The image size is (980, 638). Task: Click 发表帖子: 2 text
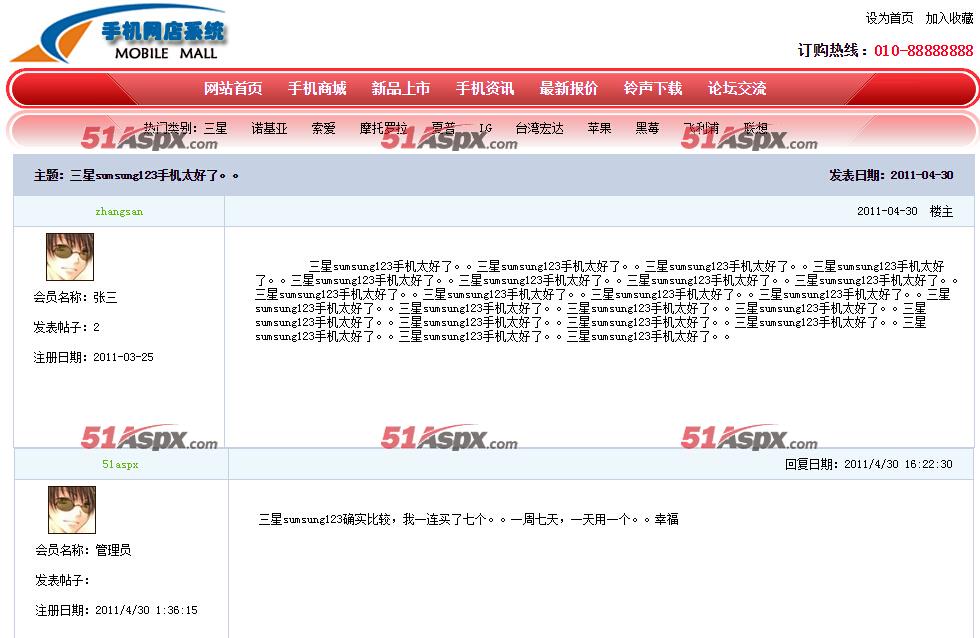point(66,327)
